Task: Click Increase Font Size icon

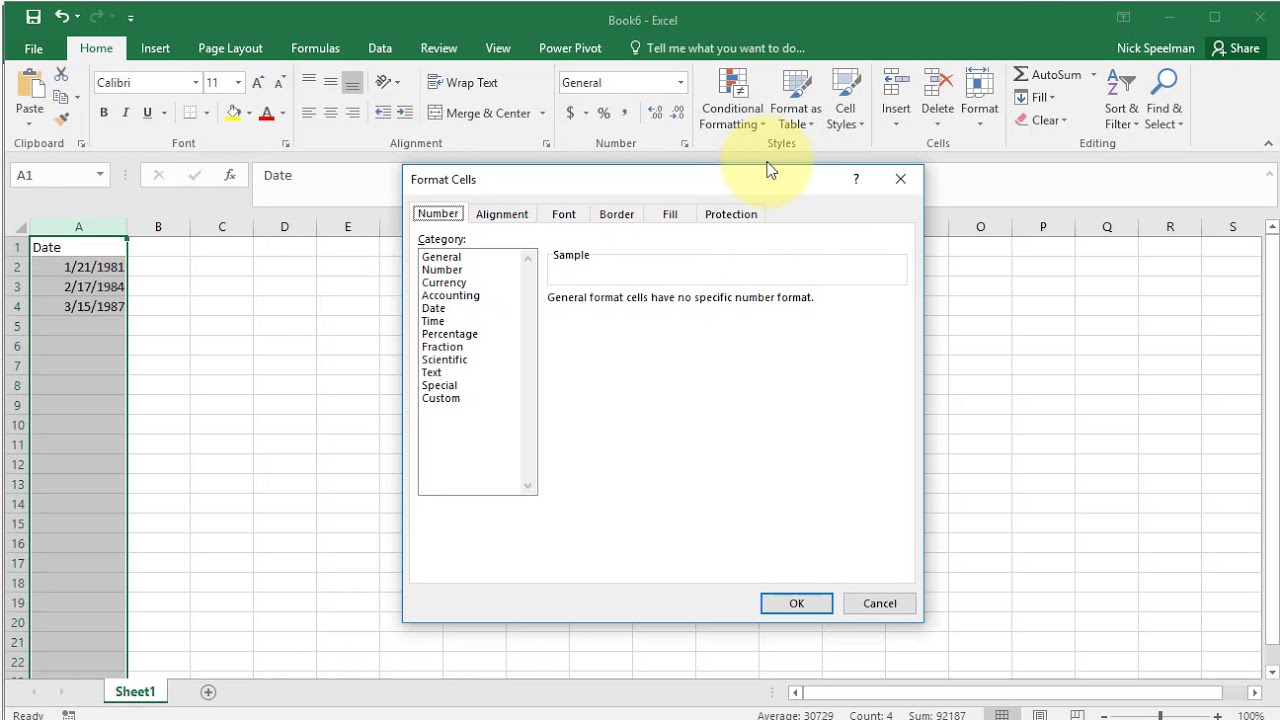Action: (x=259, y=83)
